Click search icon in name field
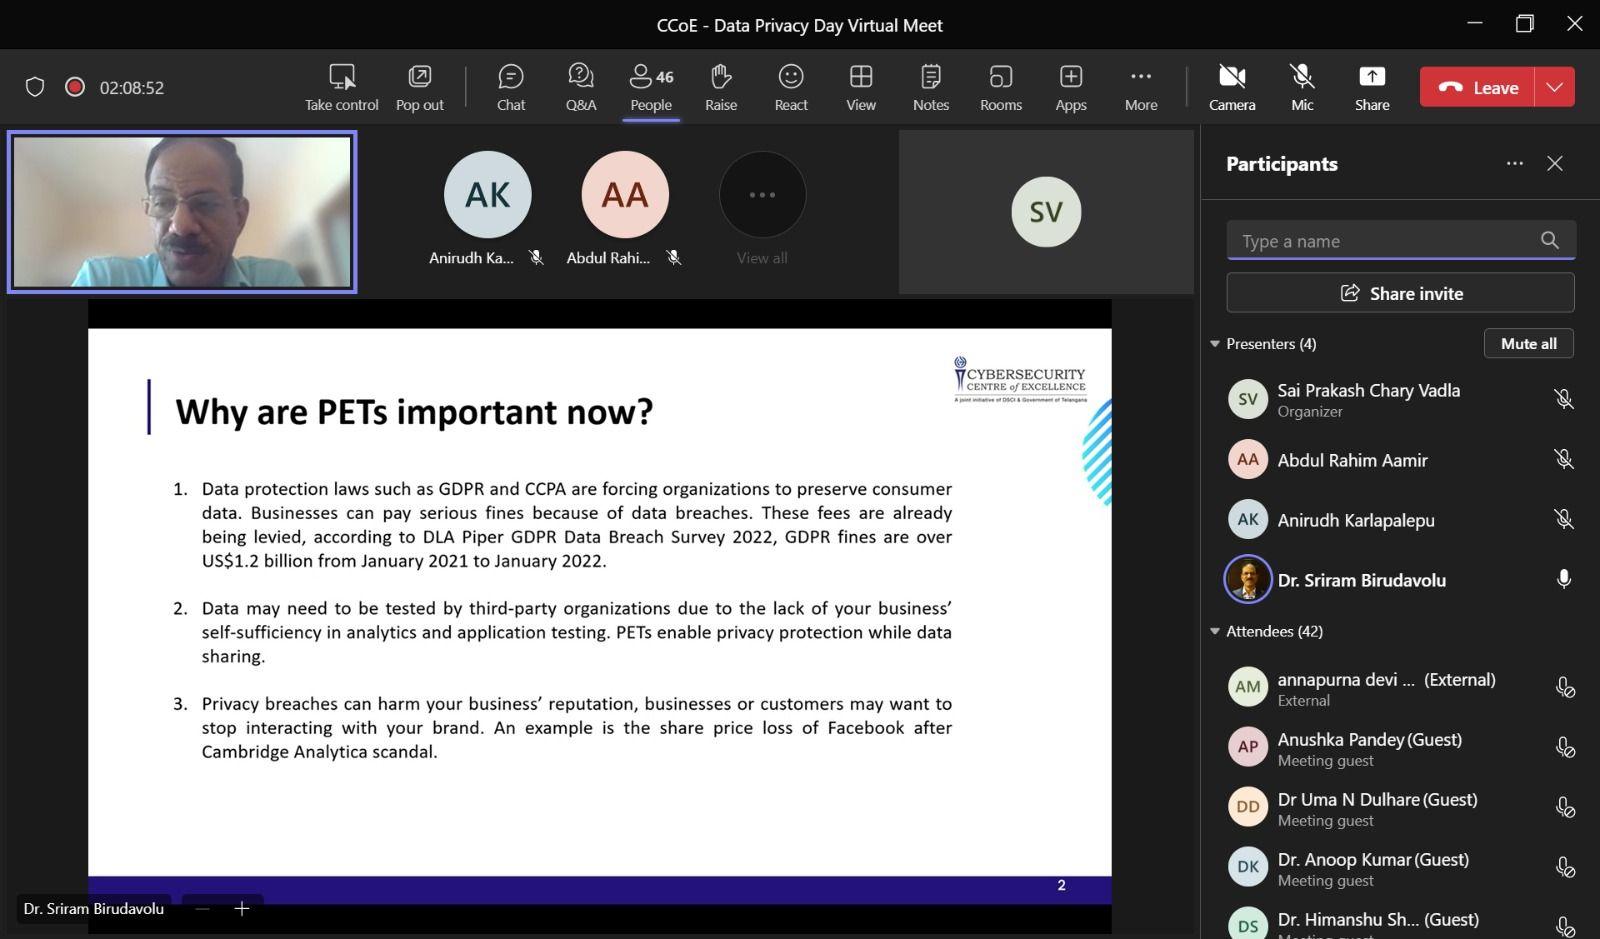Screen dimensions: 1600x939 tap(1550, 240)
